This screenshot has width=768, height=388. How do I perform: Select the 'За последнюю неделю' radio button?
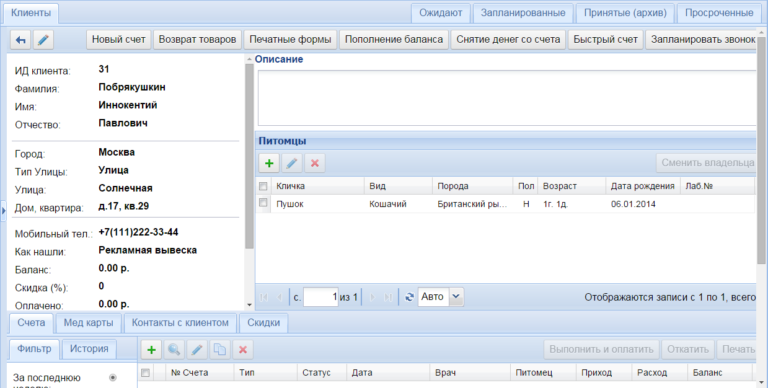pyautogui.click(x=113, y=377)
